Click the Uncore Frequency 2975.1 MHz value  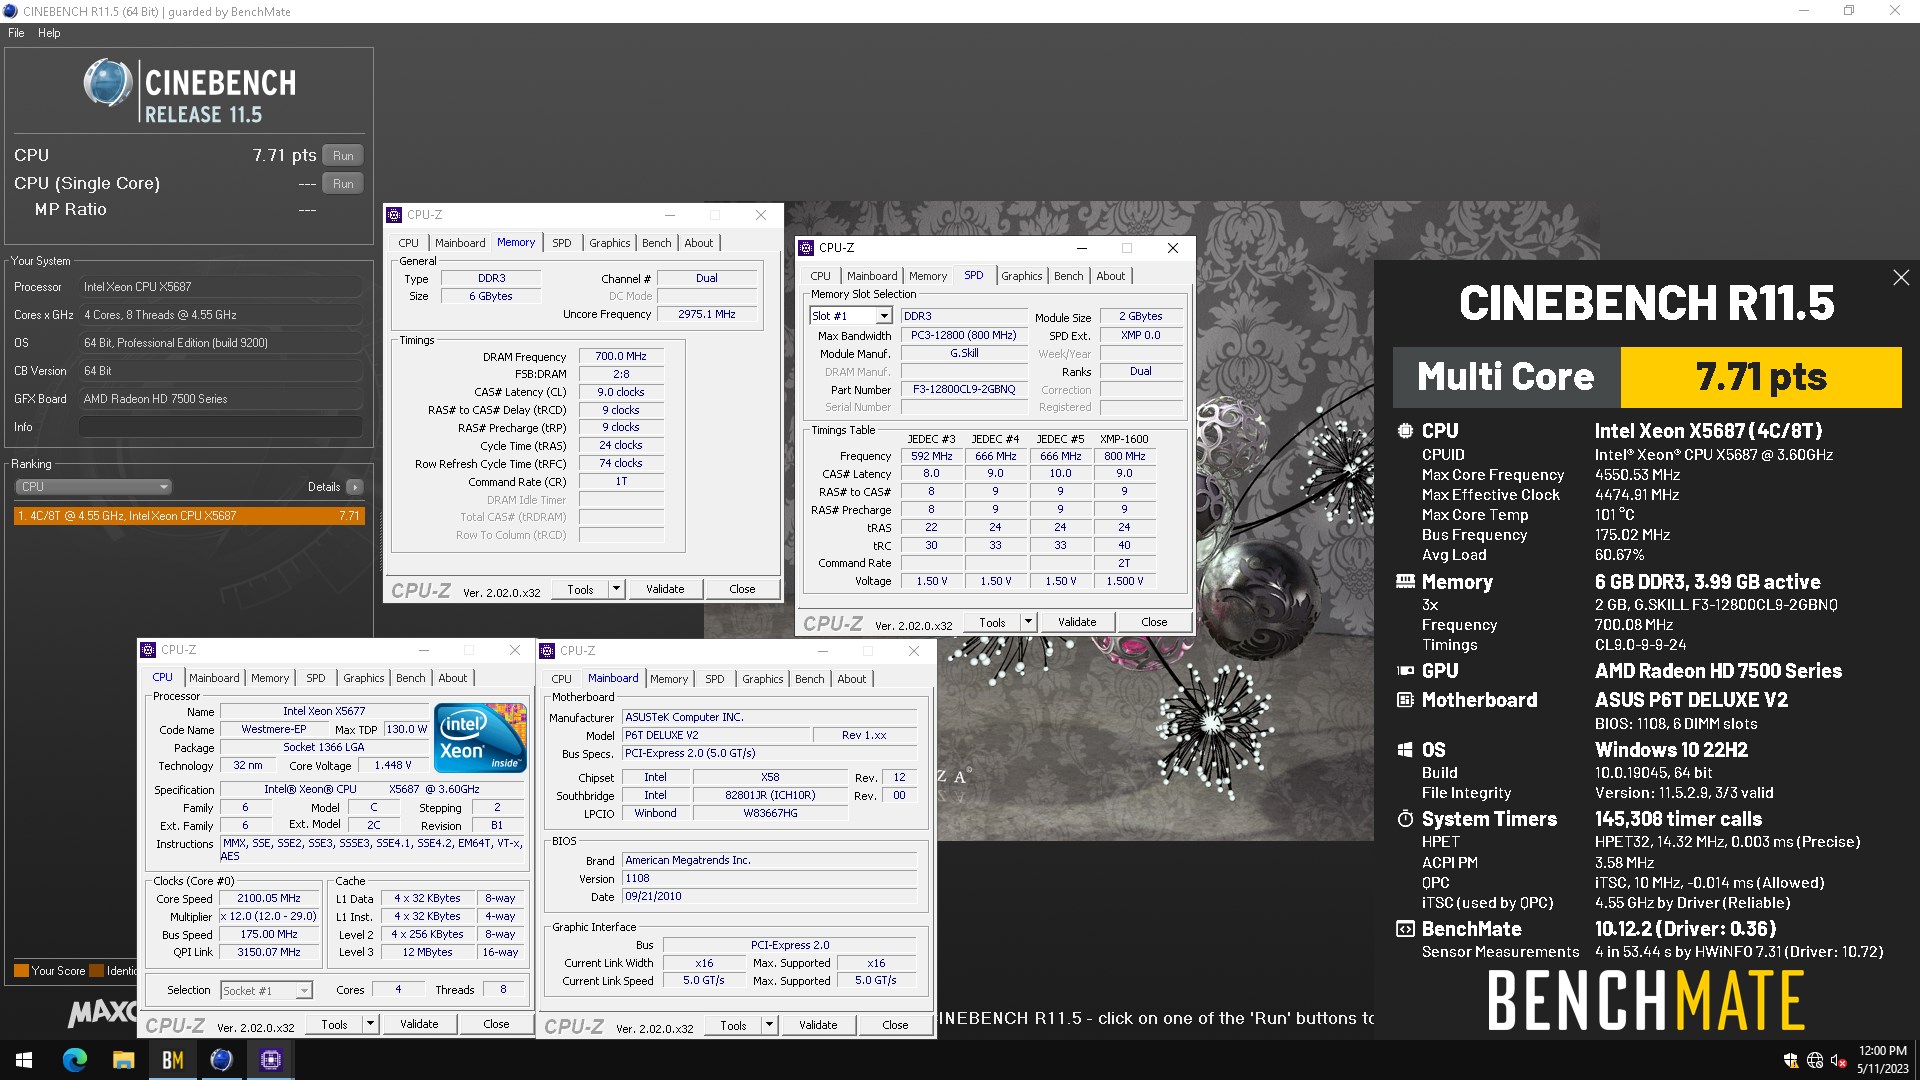(706, 314)
